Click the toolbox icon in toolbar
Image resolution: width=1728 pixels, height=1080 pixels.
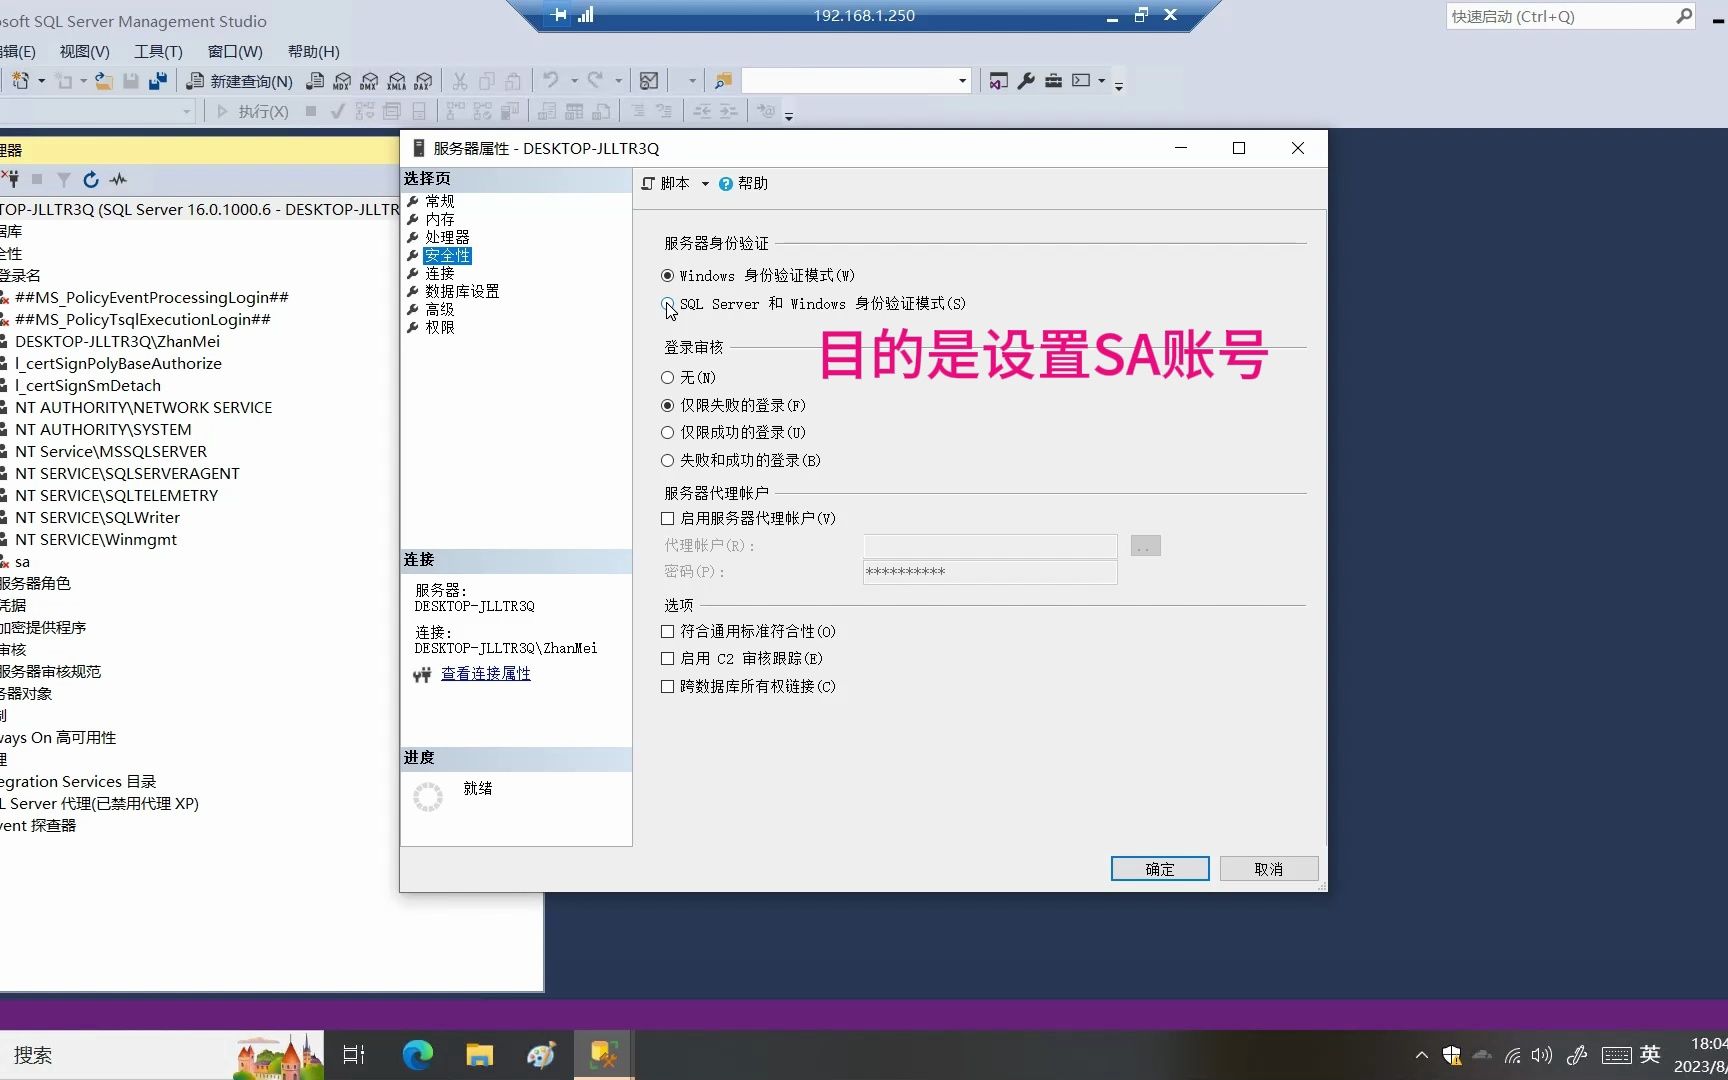pyautogui.click(x=1053, y=81)
